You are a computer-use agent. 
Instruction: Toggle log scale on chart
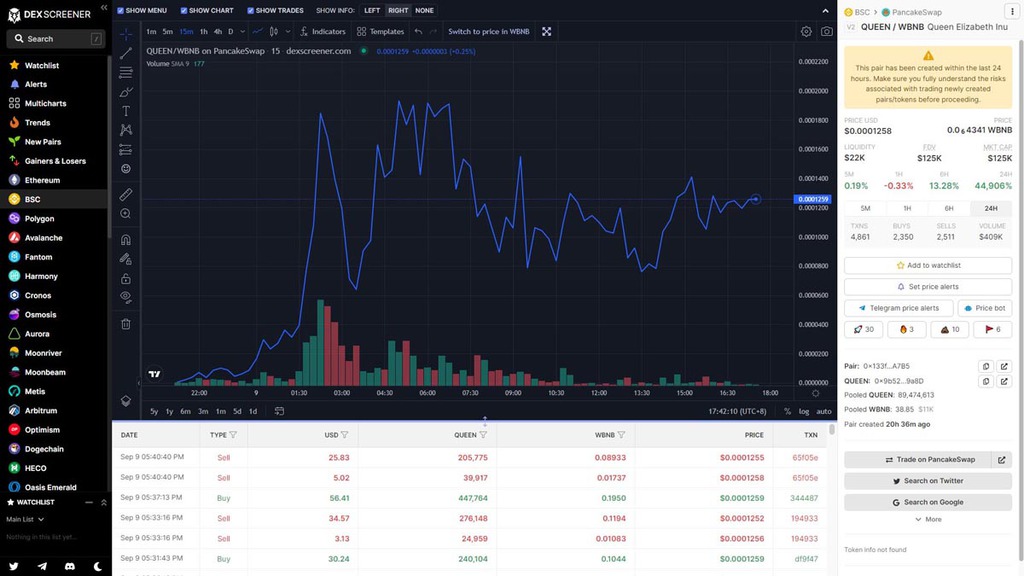tap(804, 411)
